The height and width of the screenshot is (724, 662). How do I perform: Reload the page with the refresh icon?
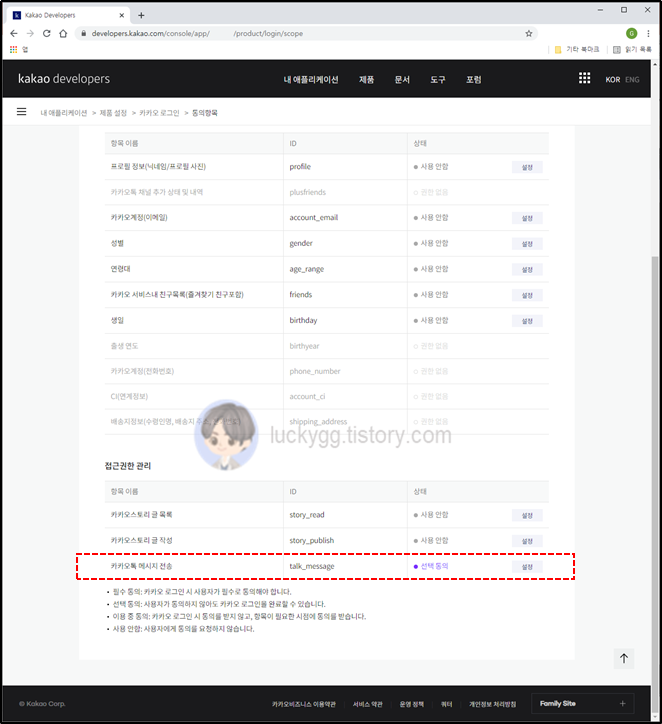click(47, 33)
